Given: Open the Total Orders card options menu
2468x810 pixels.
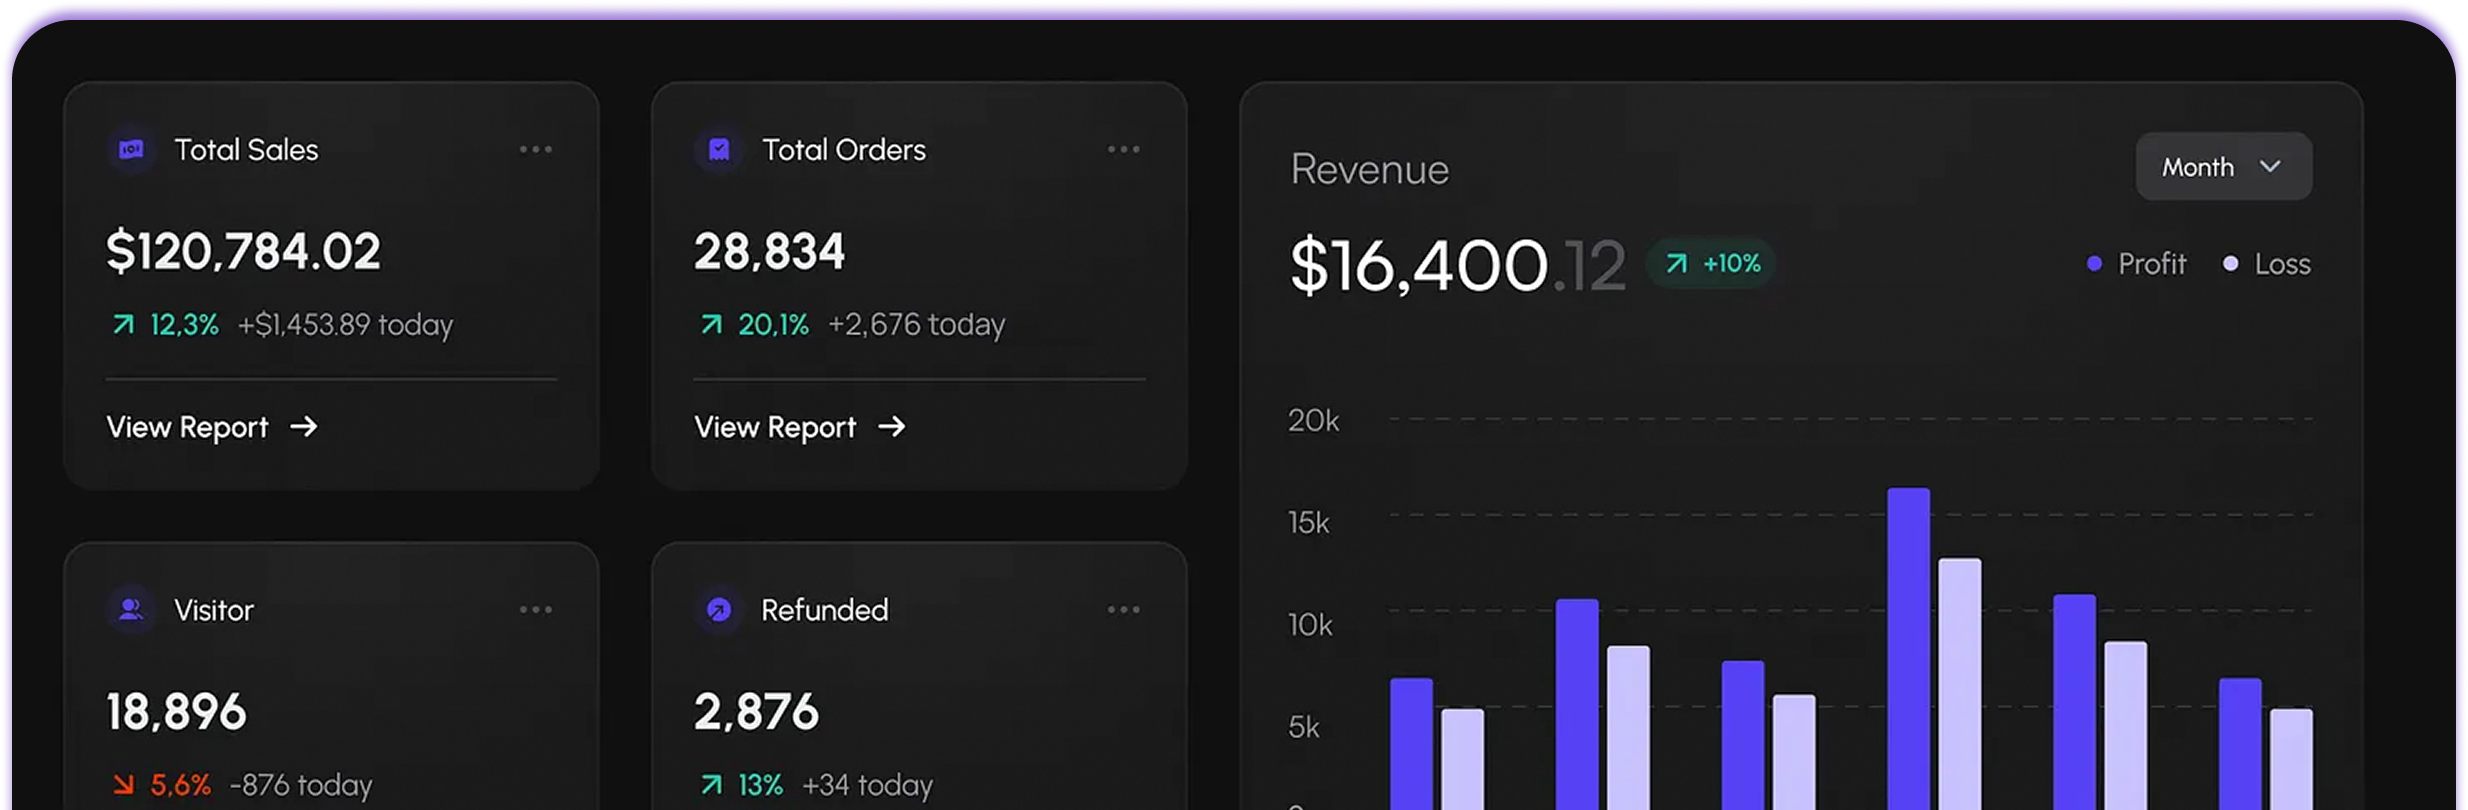Looking at the screenshot, I should (x=1124, y=150).
